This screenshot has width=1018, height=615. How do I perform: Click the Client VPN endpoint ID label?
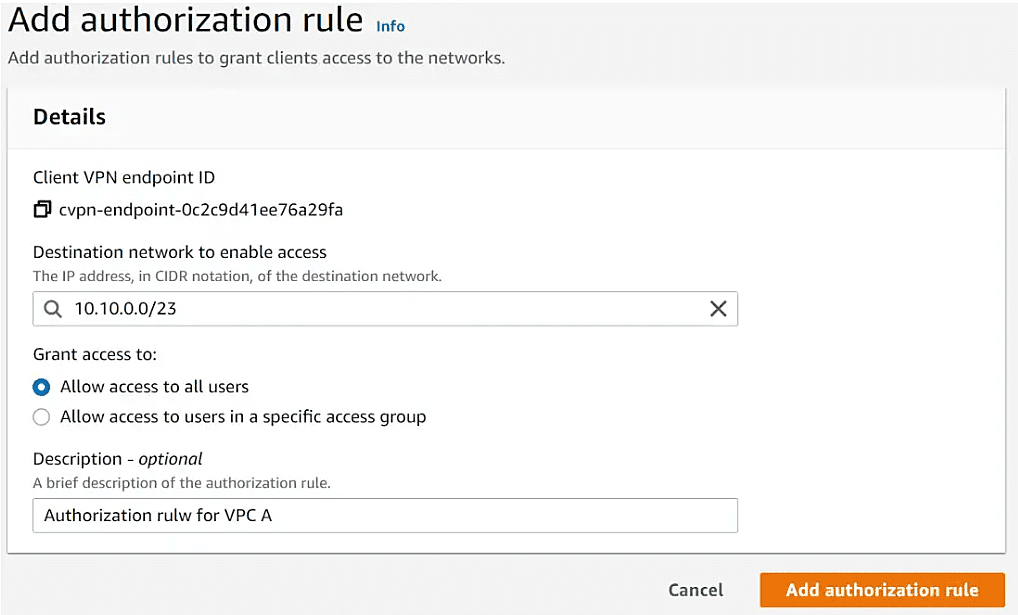[x=124, y=177]
